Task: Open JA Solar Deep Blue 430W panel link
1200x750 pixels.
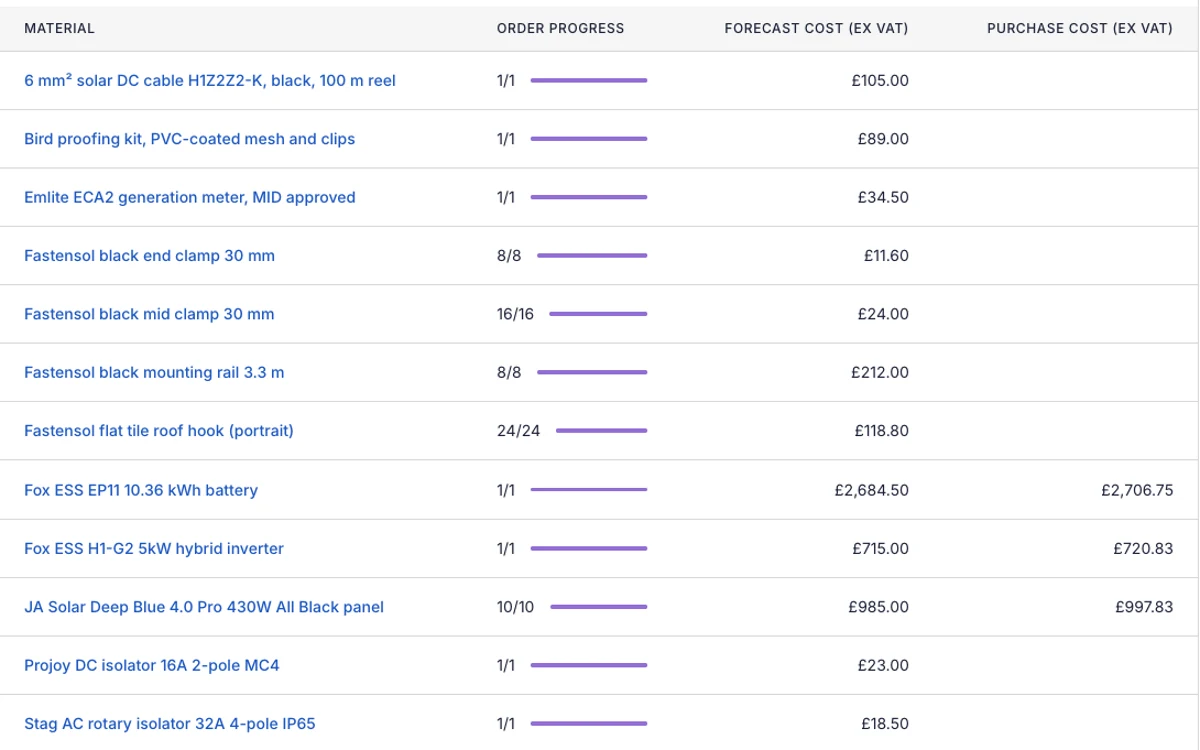Action: (204, 607)
